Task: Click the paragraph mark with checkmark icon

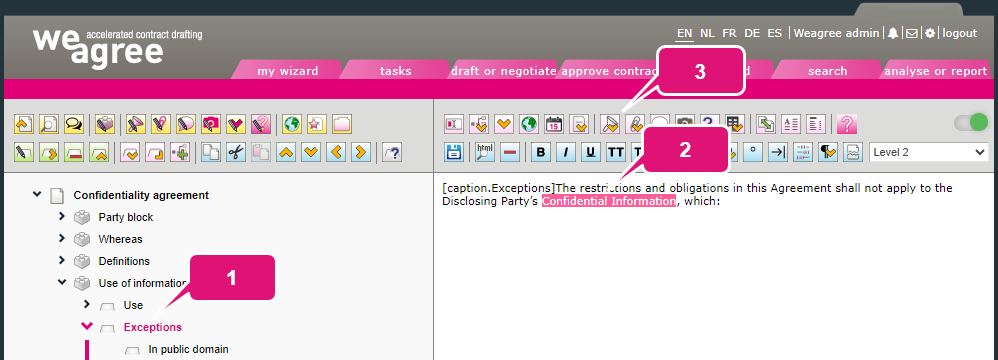Action: tap(828, 152)
